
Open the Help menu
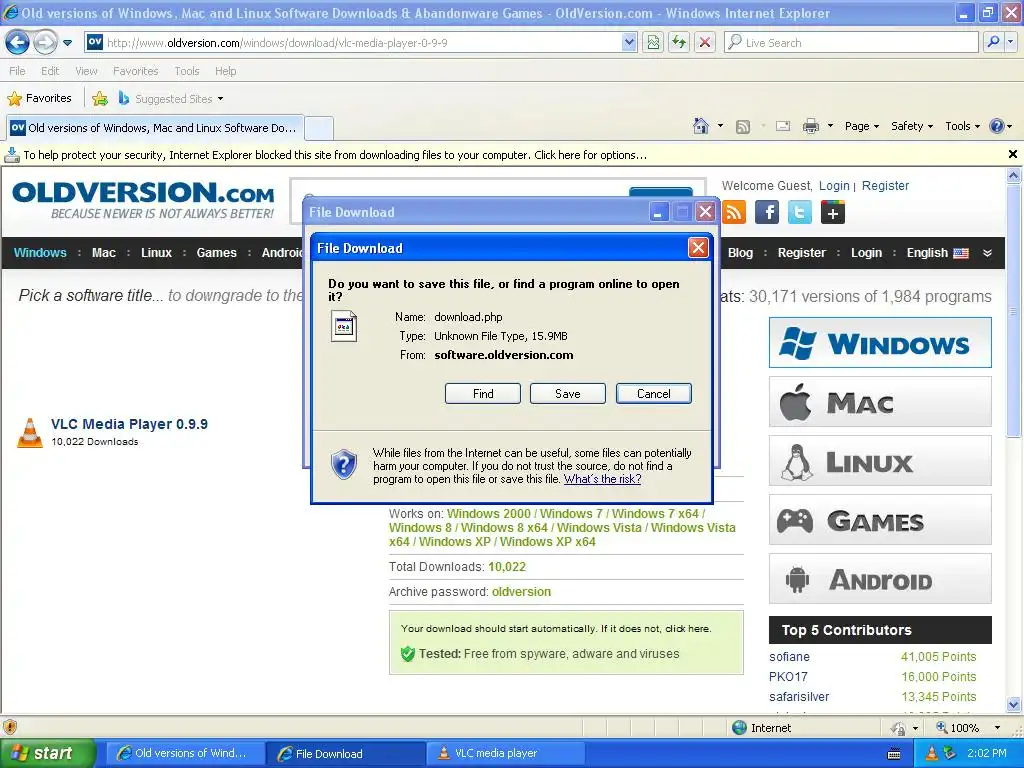click(x=225, y=71)
